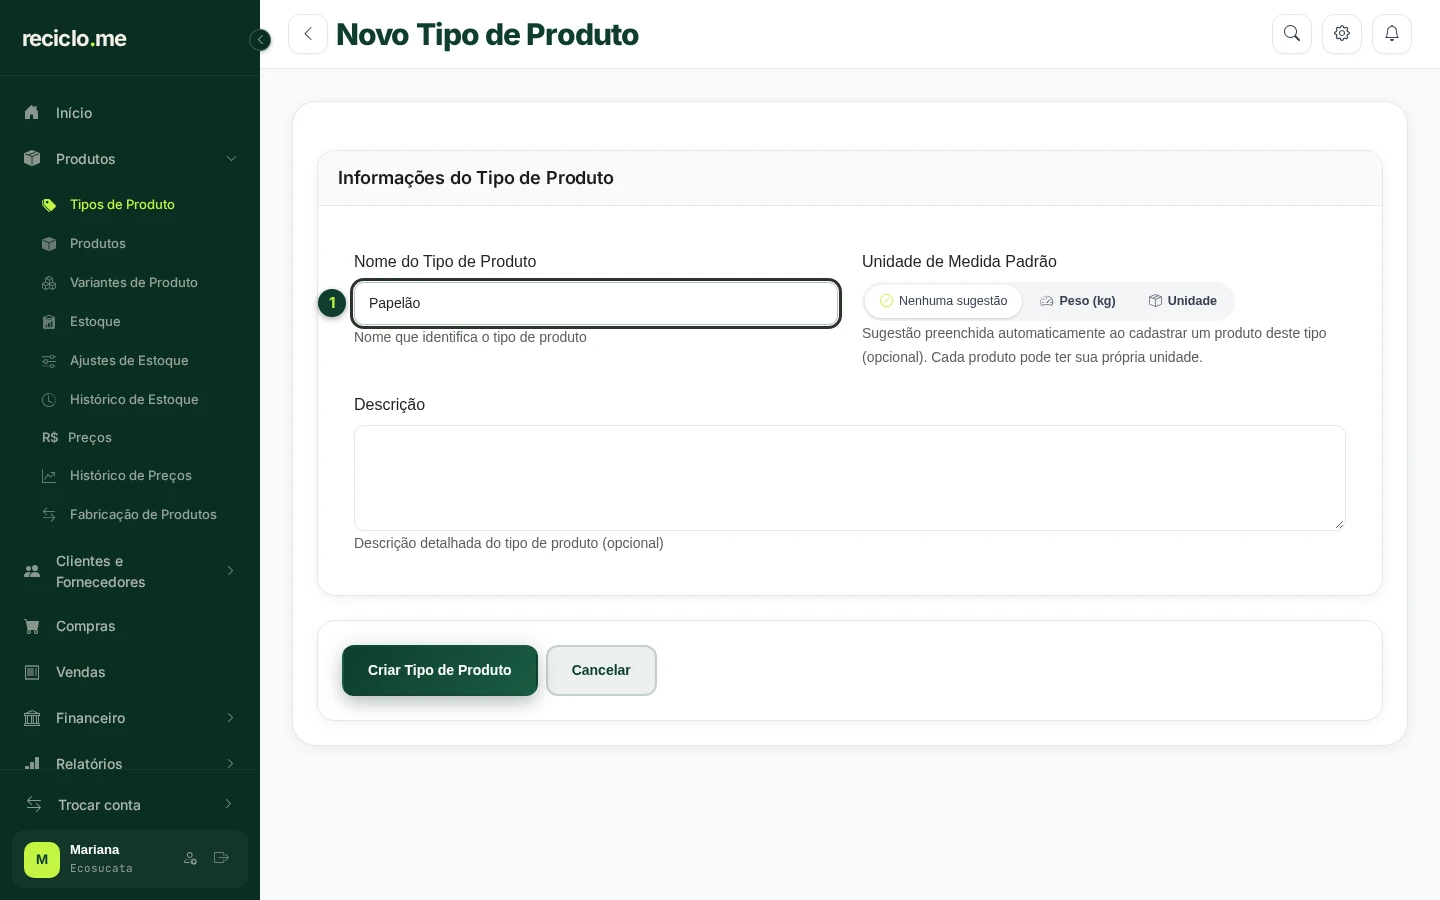Click the green M avatar
This screenshot has height=900, width=1440.
42,859
